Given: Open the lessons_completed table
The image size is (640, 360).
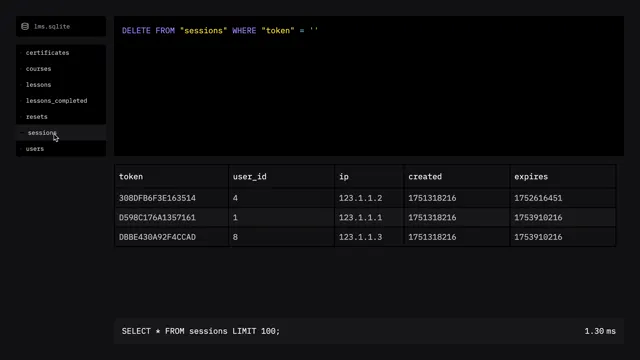Looking at the screenshot, I should point(61,100).
